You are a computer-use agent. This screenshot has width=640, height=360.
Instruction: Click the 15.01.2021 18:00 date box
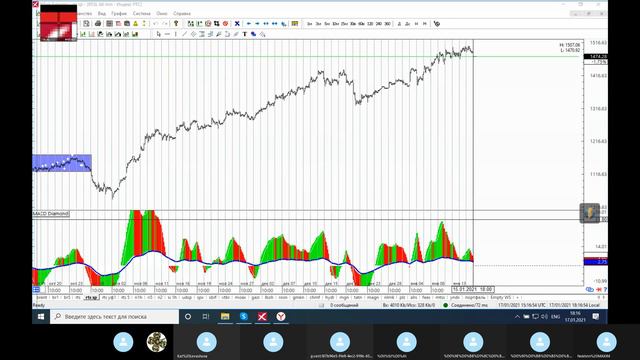pos(473,289)
